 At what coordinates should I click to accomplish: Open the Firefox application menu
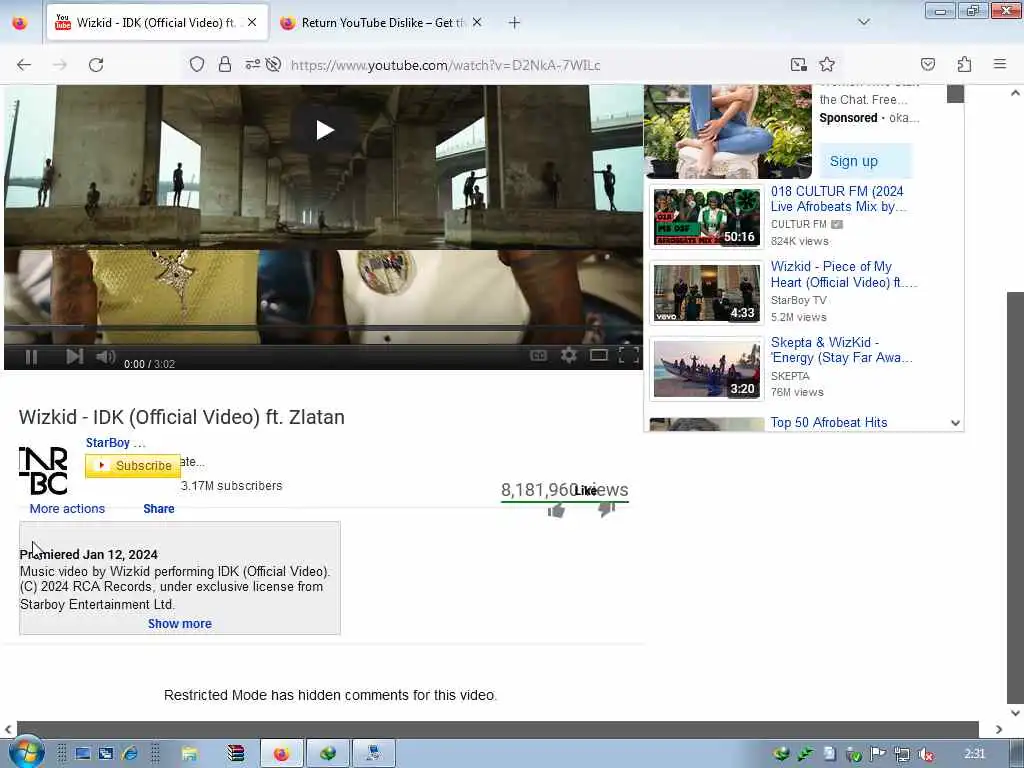(x=1000, y=64)
